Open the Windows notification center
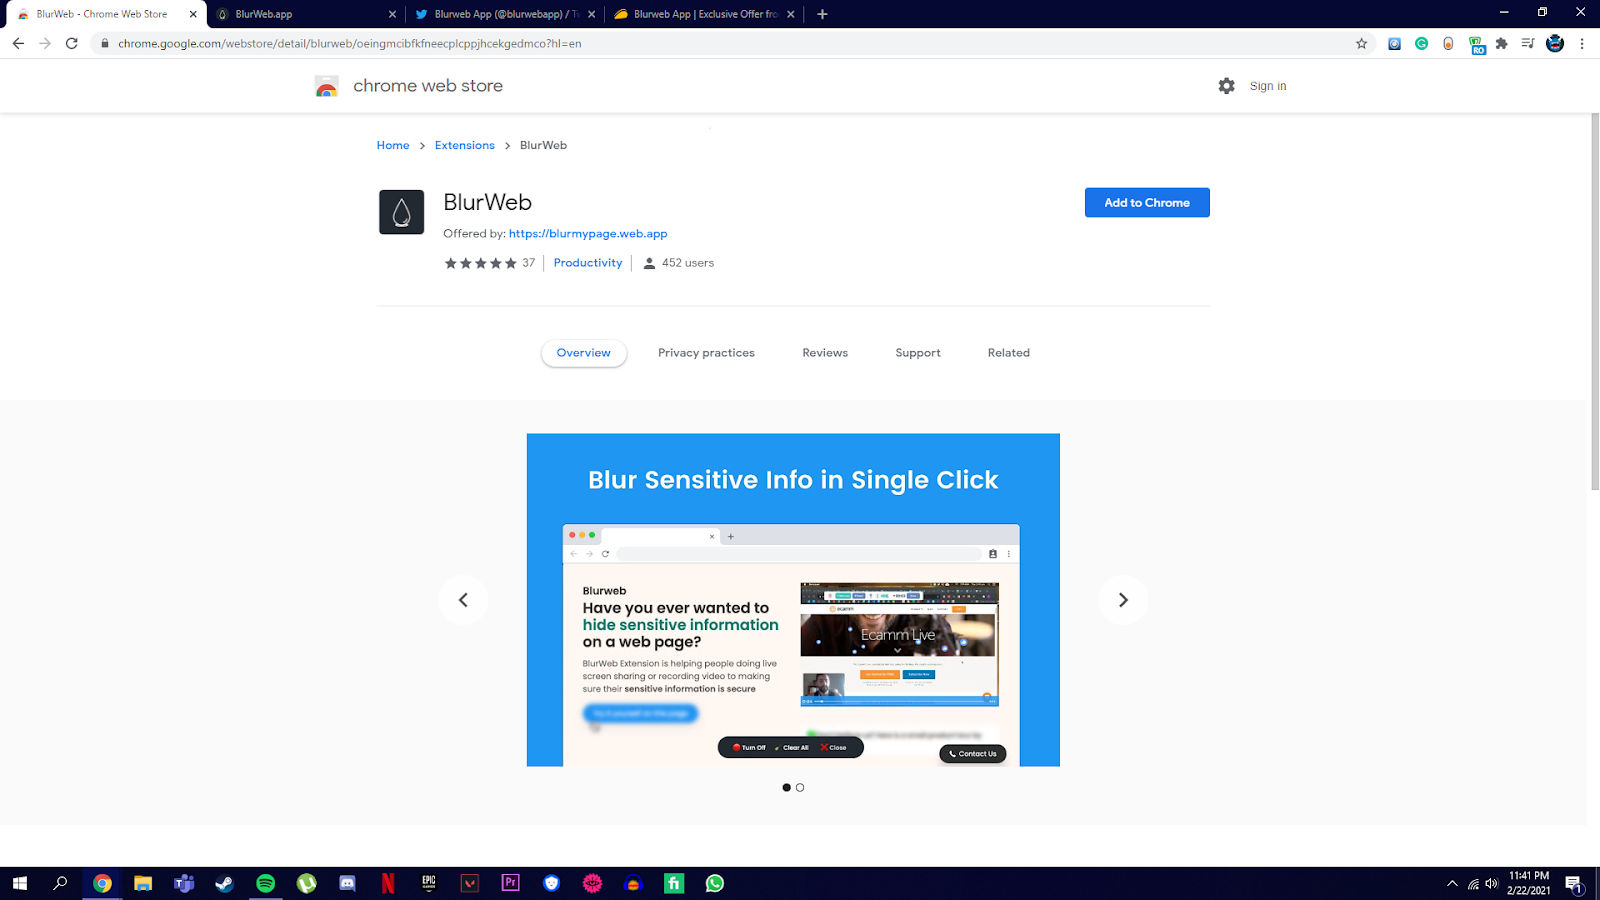The width and height of the screenshot is (1600, 900). coord(1574,883)
